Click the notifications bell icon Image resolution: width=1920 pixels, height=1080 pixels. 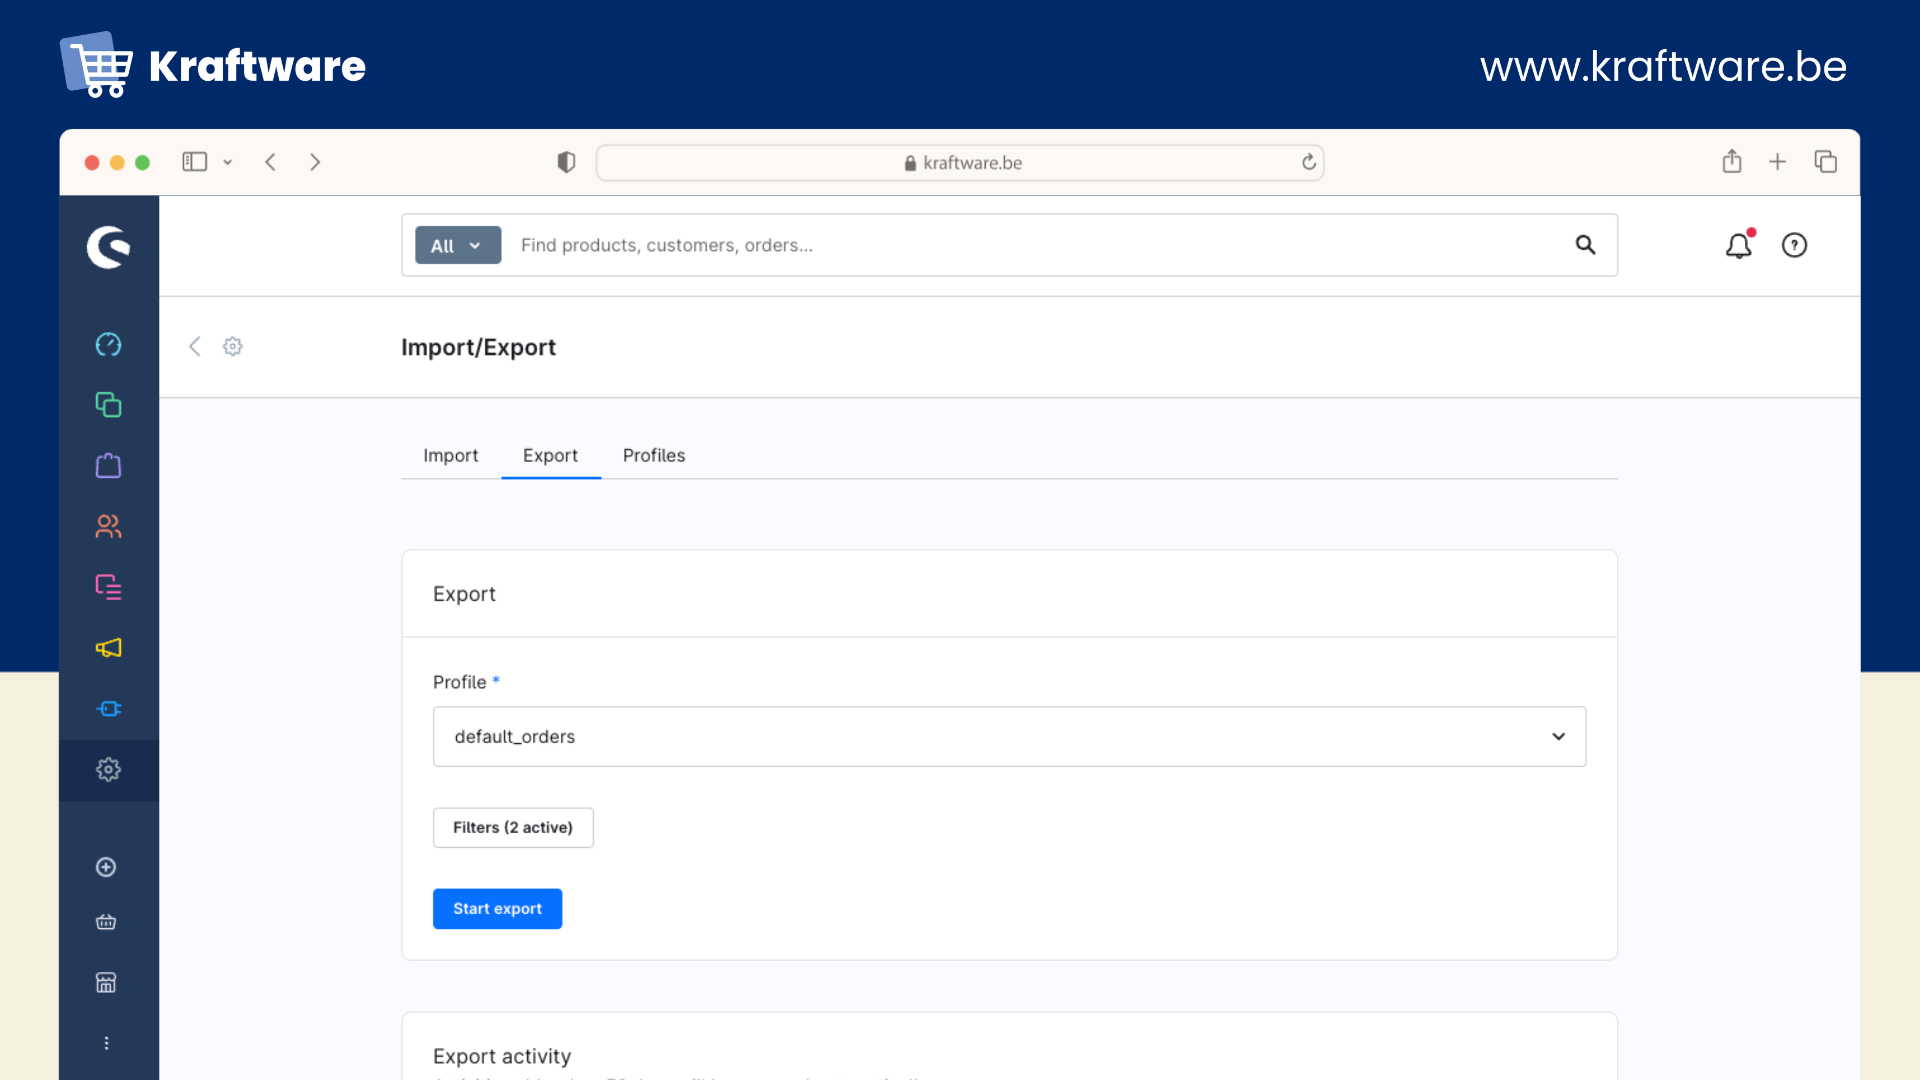[x=1739, y=245]
